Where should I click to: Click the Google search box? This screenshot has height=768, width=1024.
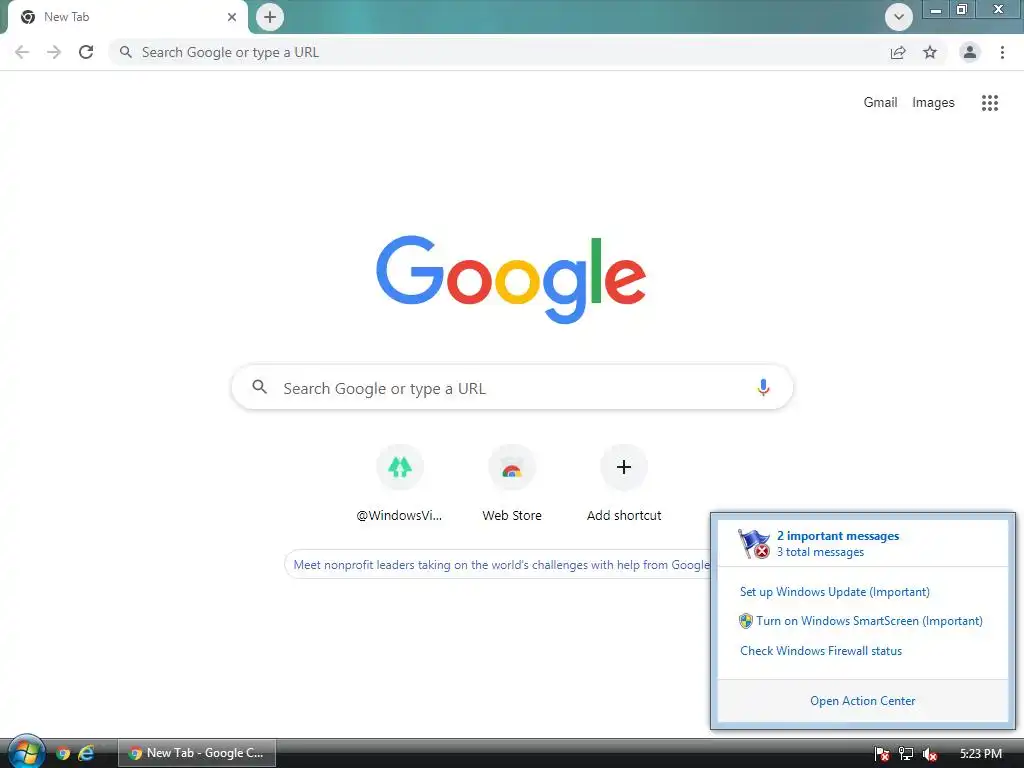[x=512, y=388]
